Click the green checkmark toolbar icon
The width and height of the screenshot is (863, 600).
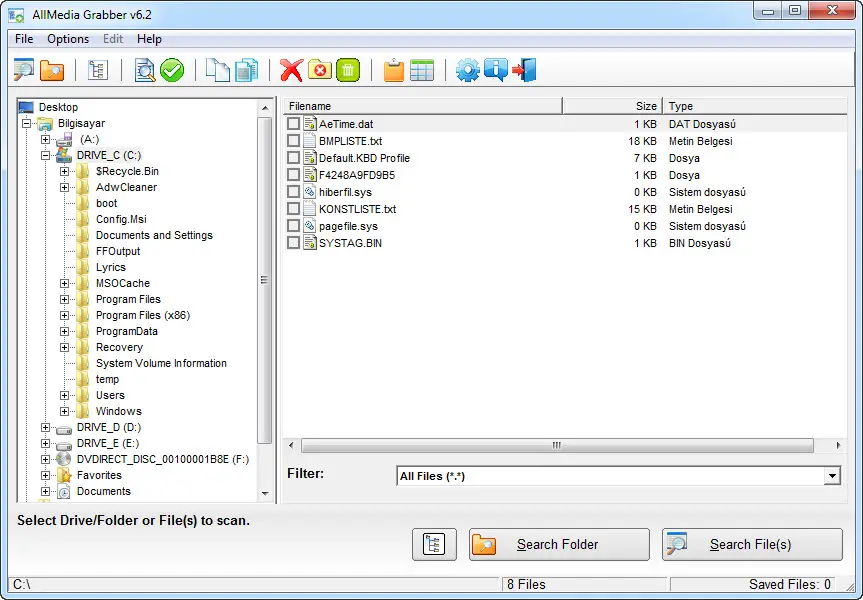172,70
